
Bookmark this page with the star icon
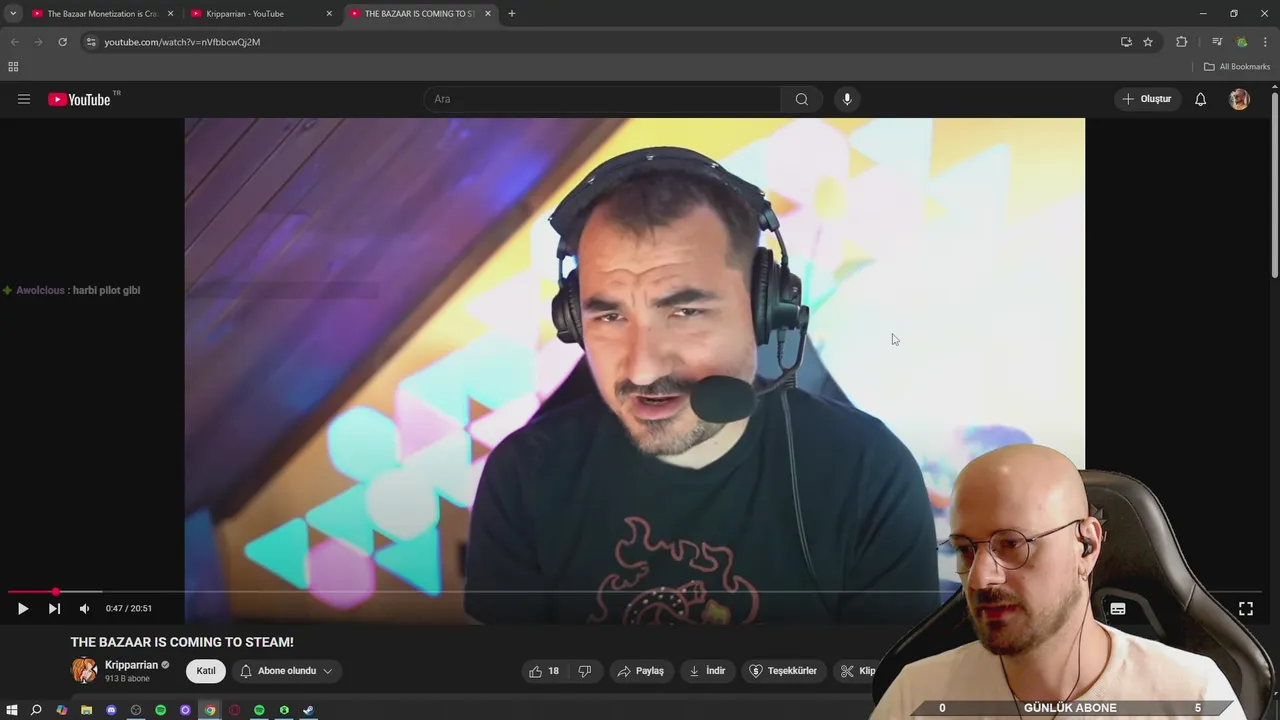(x=1148, y=42)
